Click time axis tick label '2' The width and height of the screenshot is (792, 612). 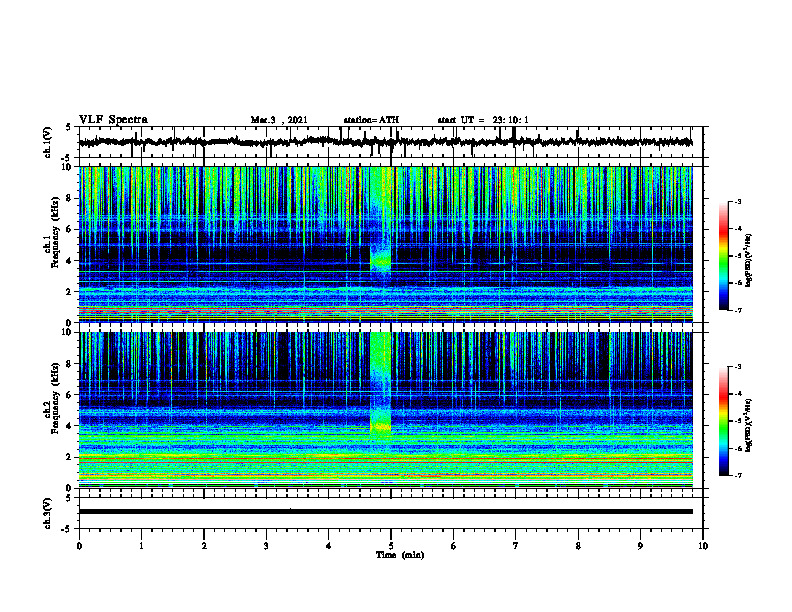[204, 546]
